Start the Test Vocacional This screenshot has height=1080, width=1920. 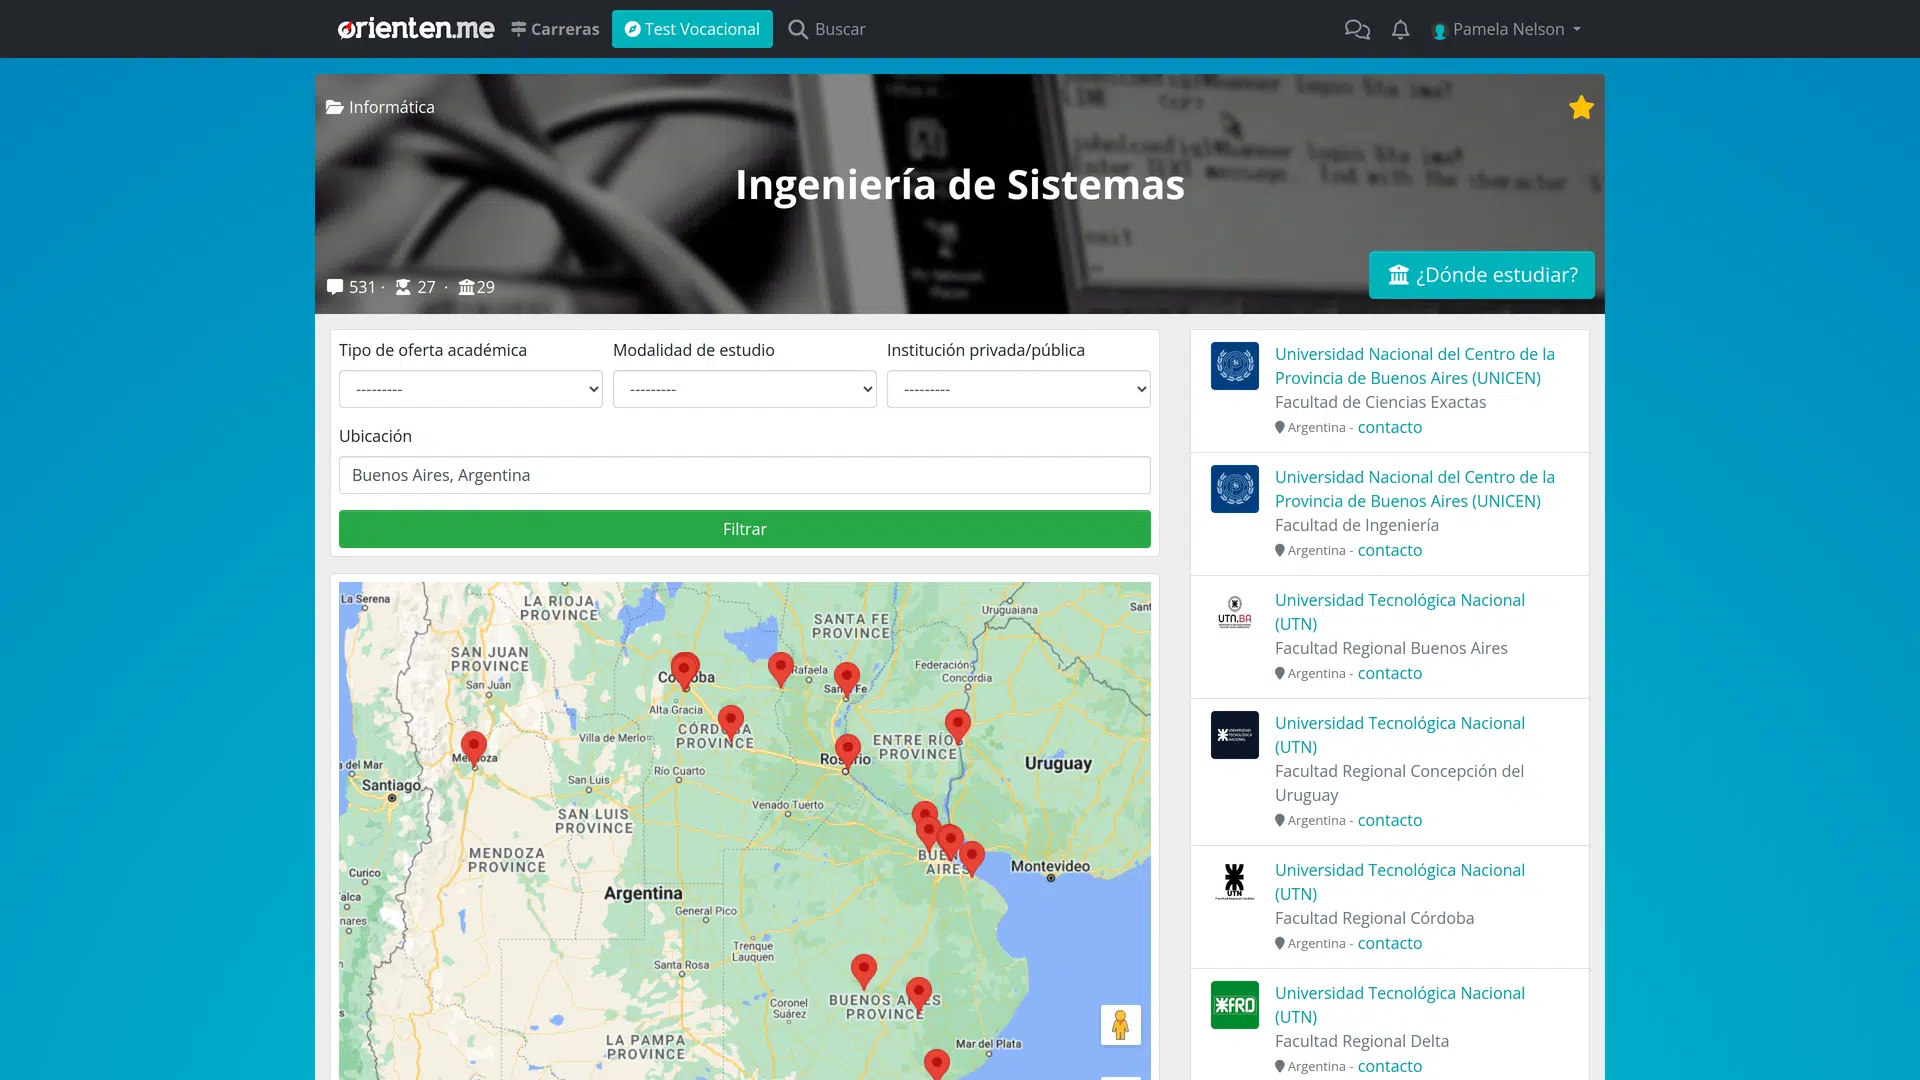tap(692, 29)
